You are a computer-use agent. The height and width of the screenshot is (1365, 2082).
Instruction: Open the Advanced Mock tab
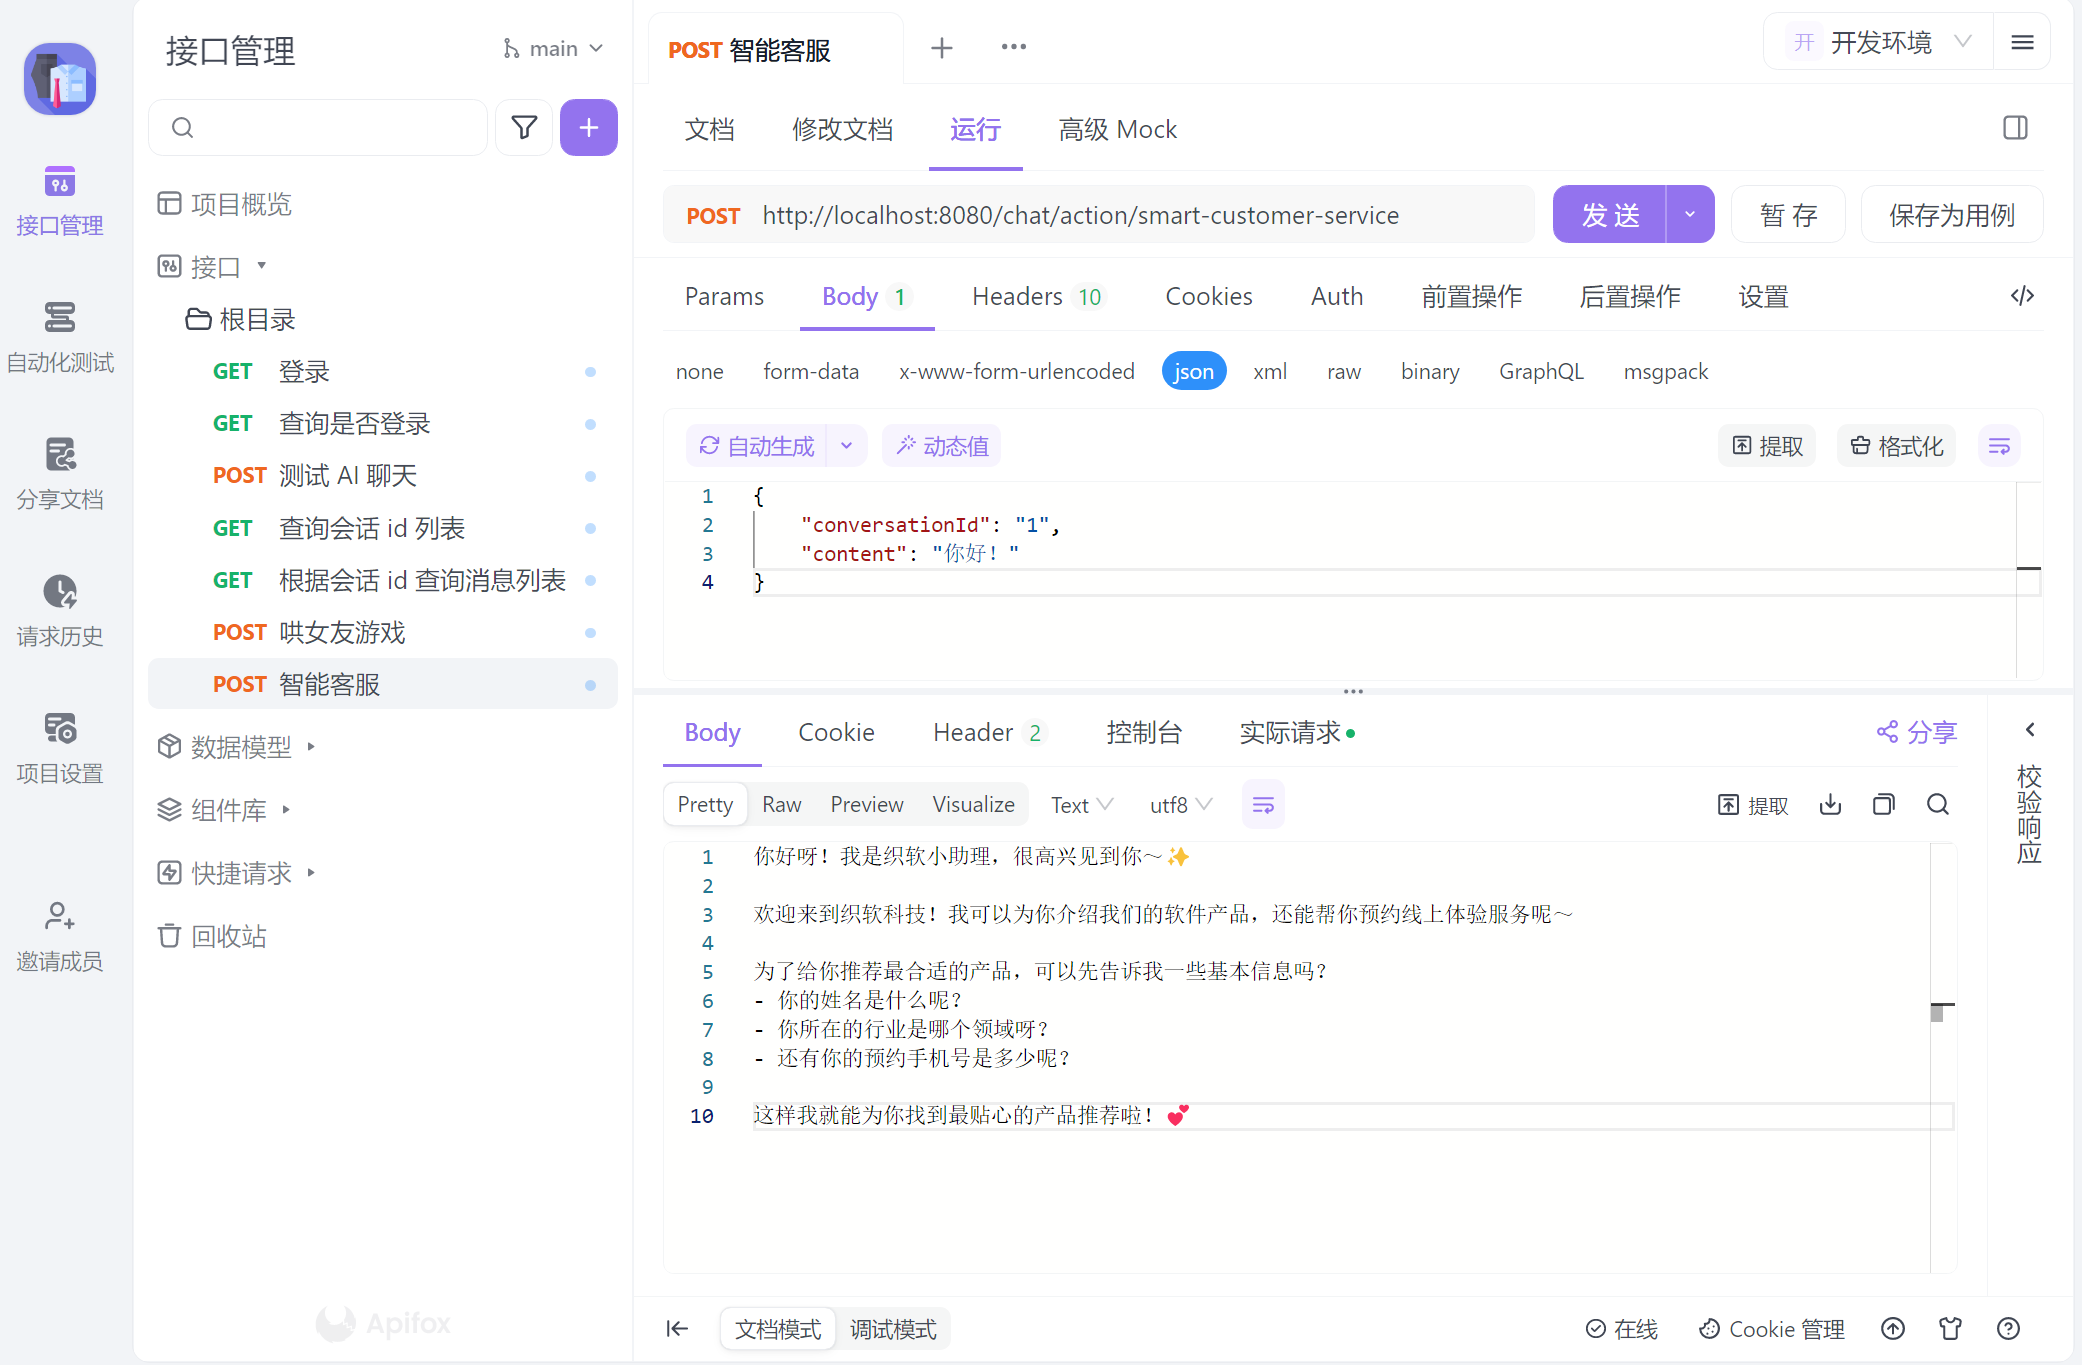click(x=1117, y=130)
